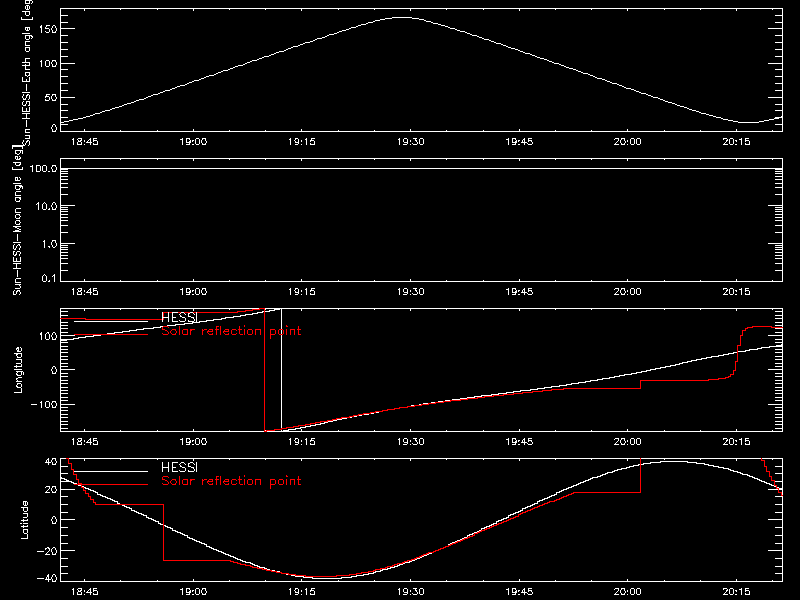The image size is (800, 600).
Task: Click the Sun-HESSI-Moon angle axis title
Action: pos(18,220)
